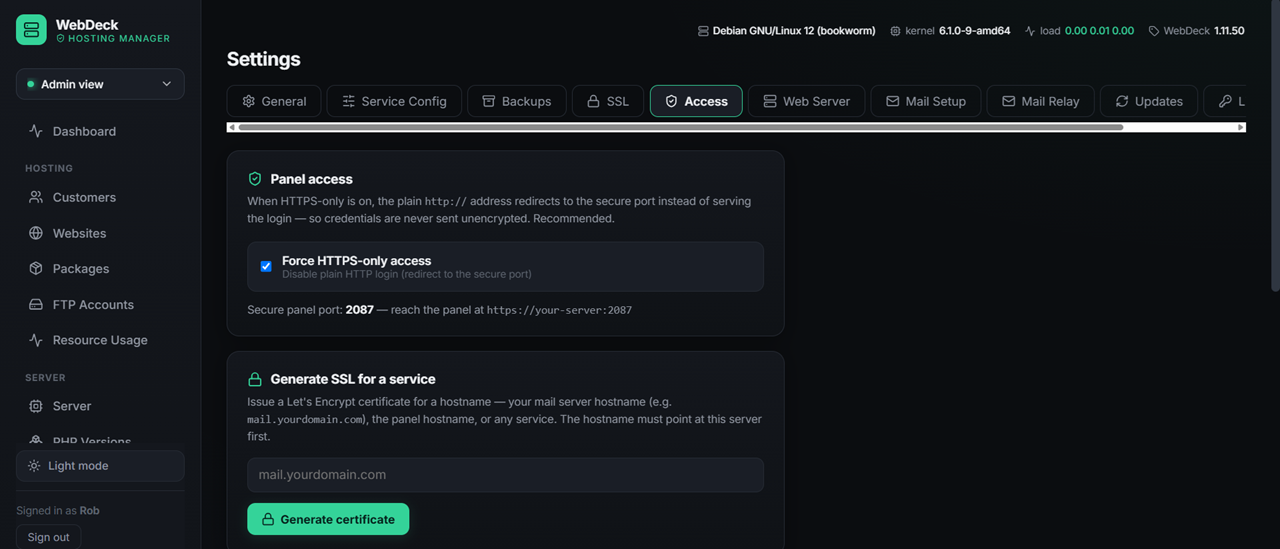Viewport: 1280px width, 549px height.
Task: Click the Websites globe icon
Action: (x=36, y=233)
